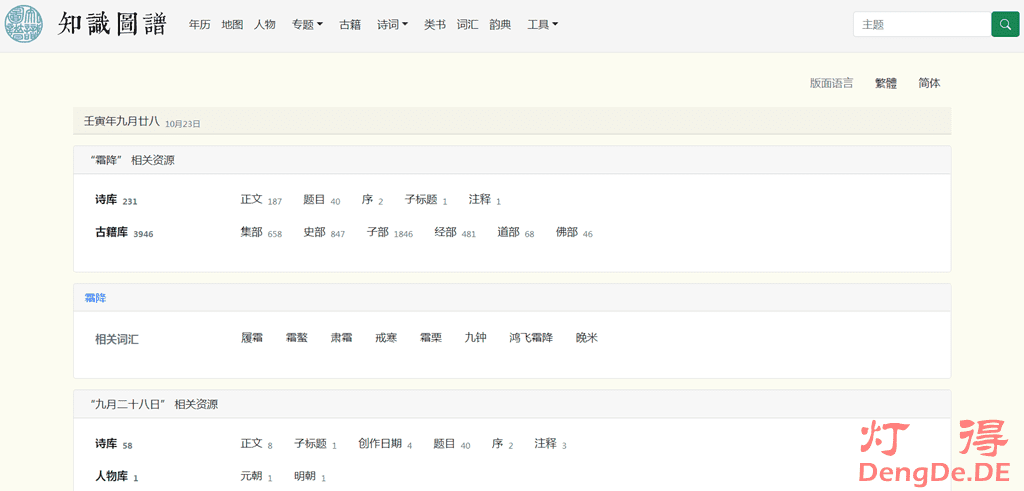1024x491 pixels.
Task: Open the 年历 menu item
Action: pyautogui.click(x=200, y=24)
